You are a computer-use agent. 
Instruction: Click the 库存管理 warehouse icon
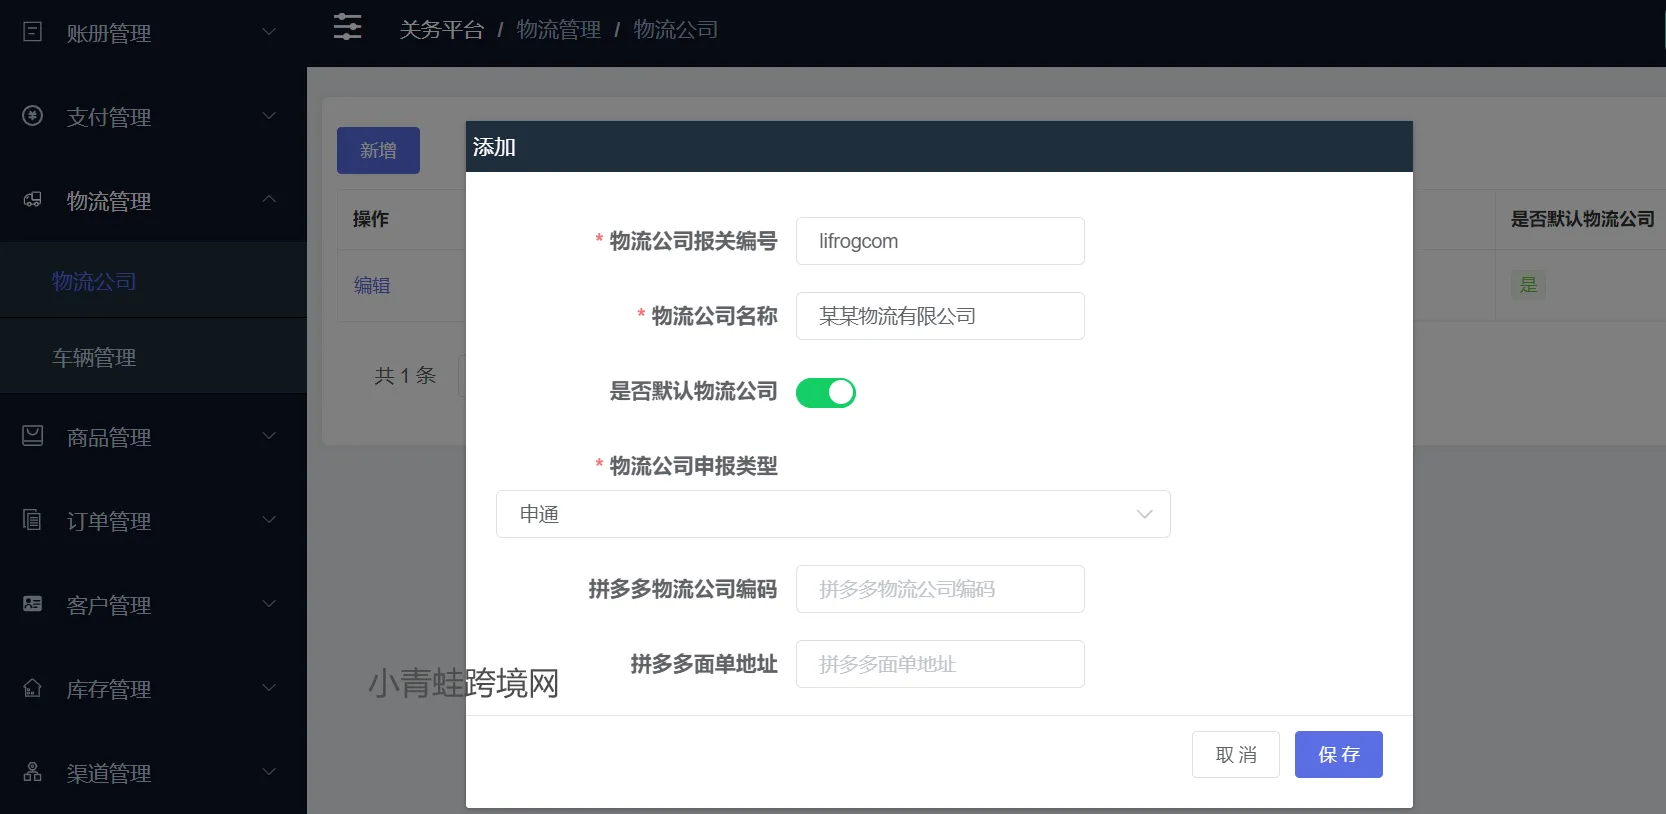pyautogui.click(x=32, y=688)
